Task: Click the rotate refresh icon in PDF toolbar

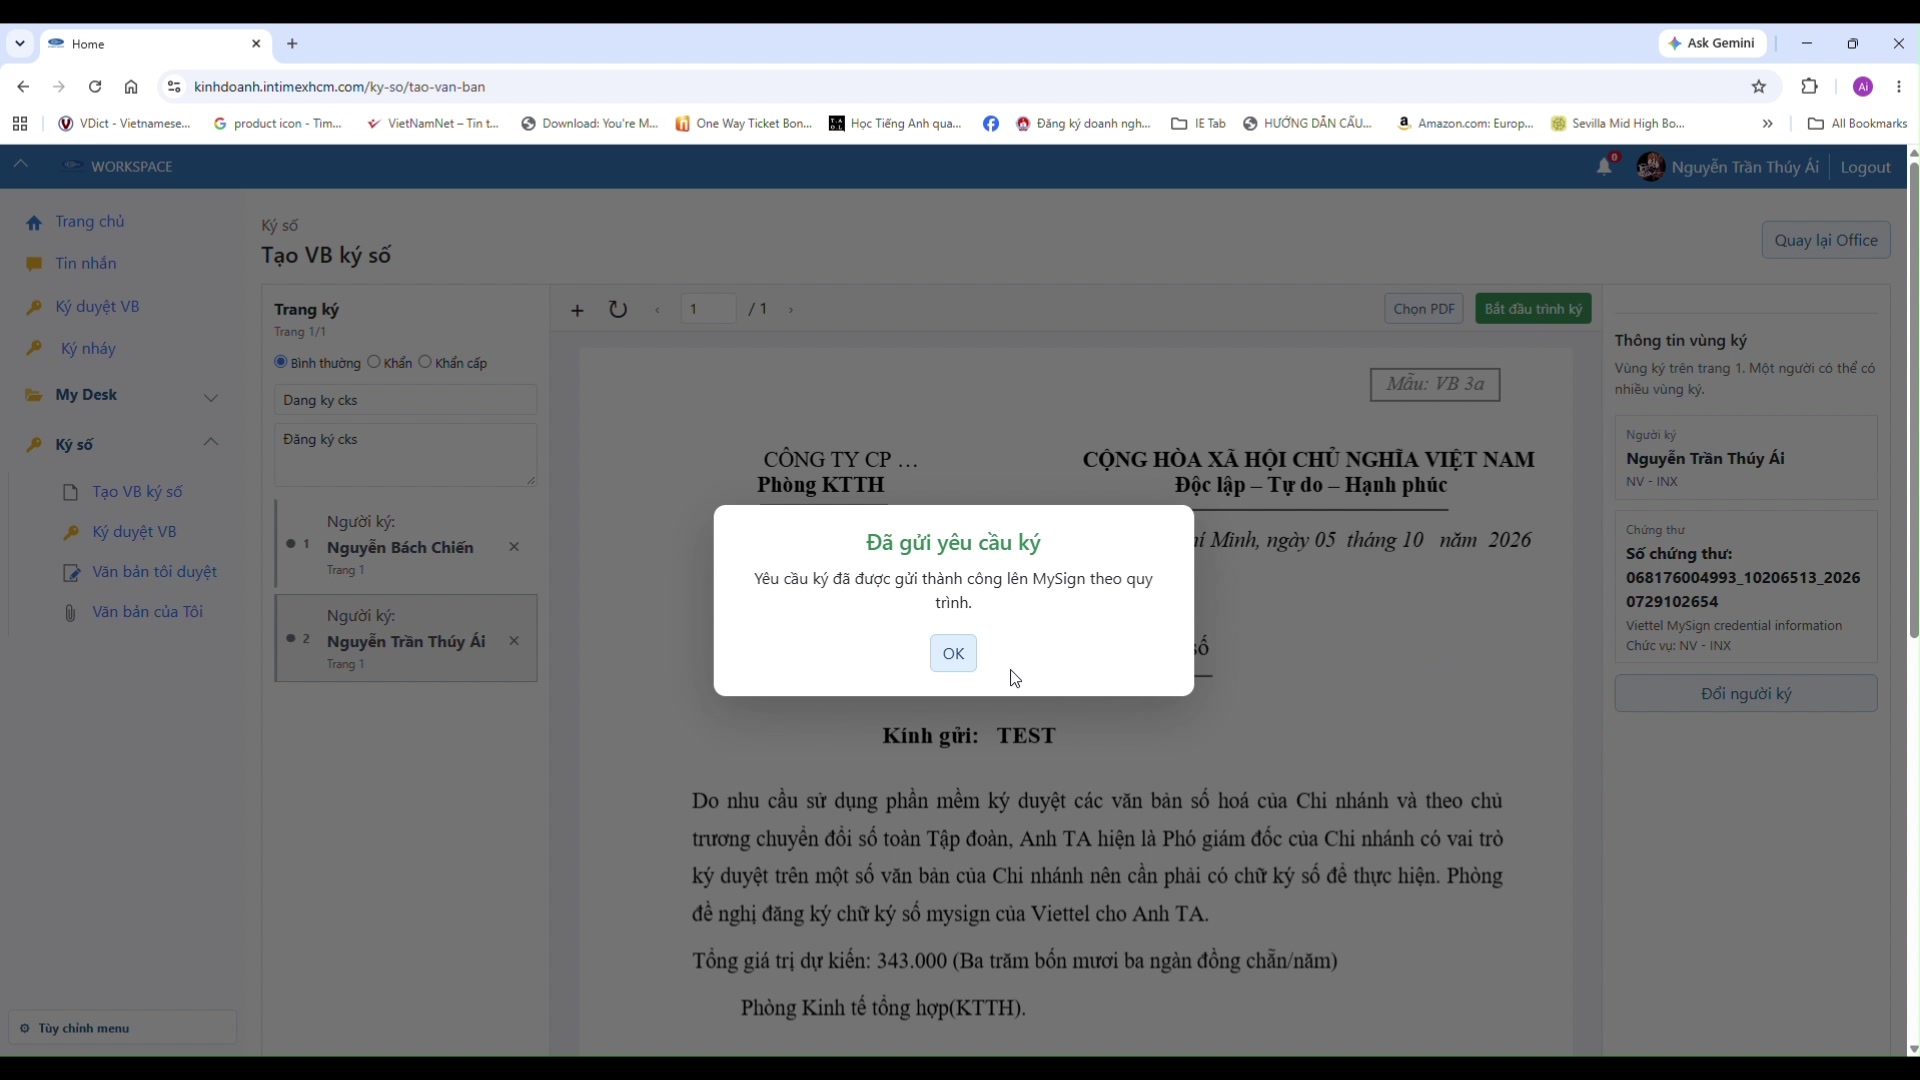Action: click(x=618, y=310)
